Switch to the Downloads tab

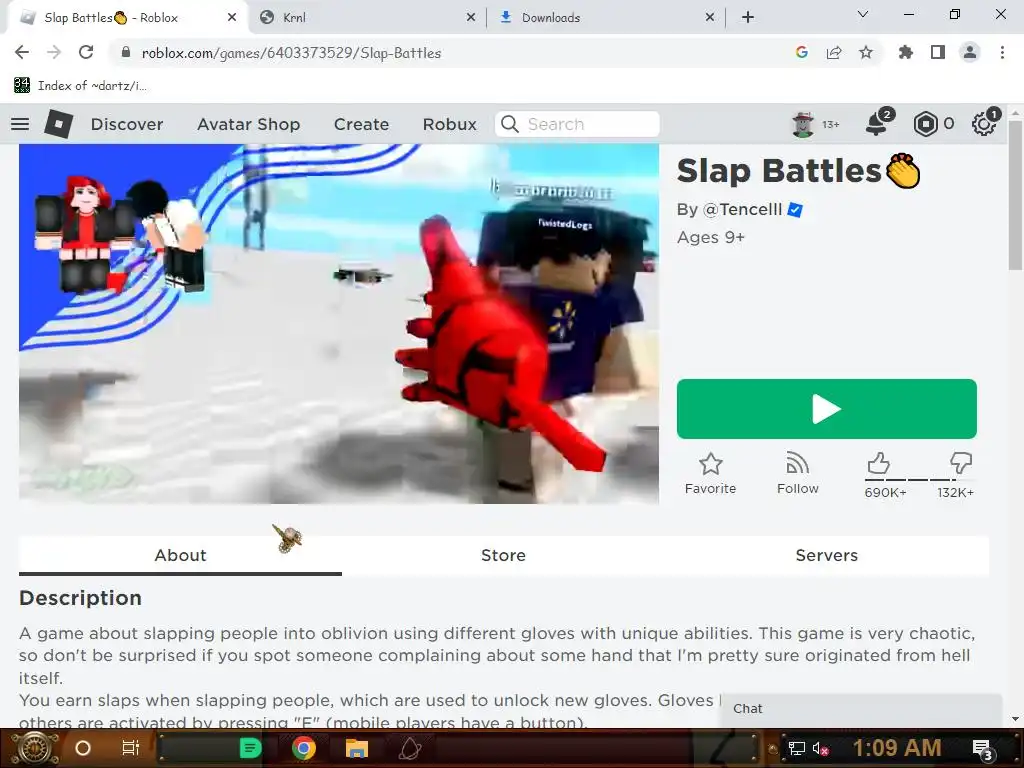[606, 18]
